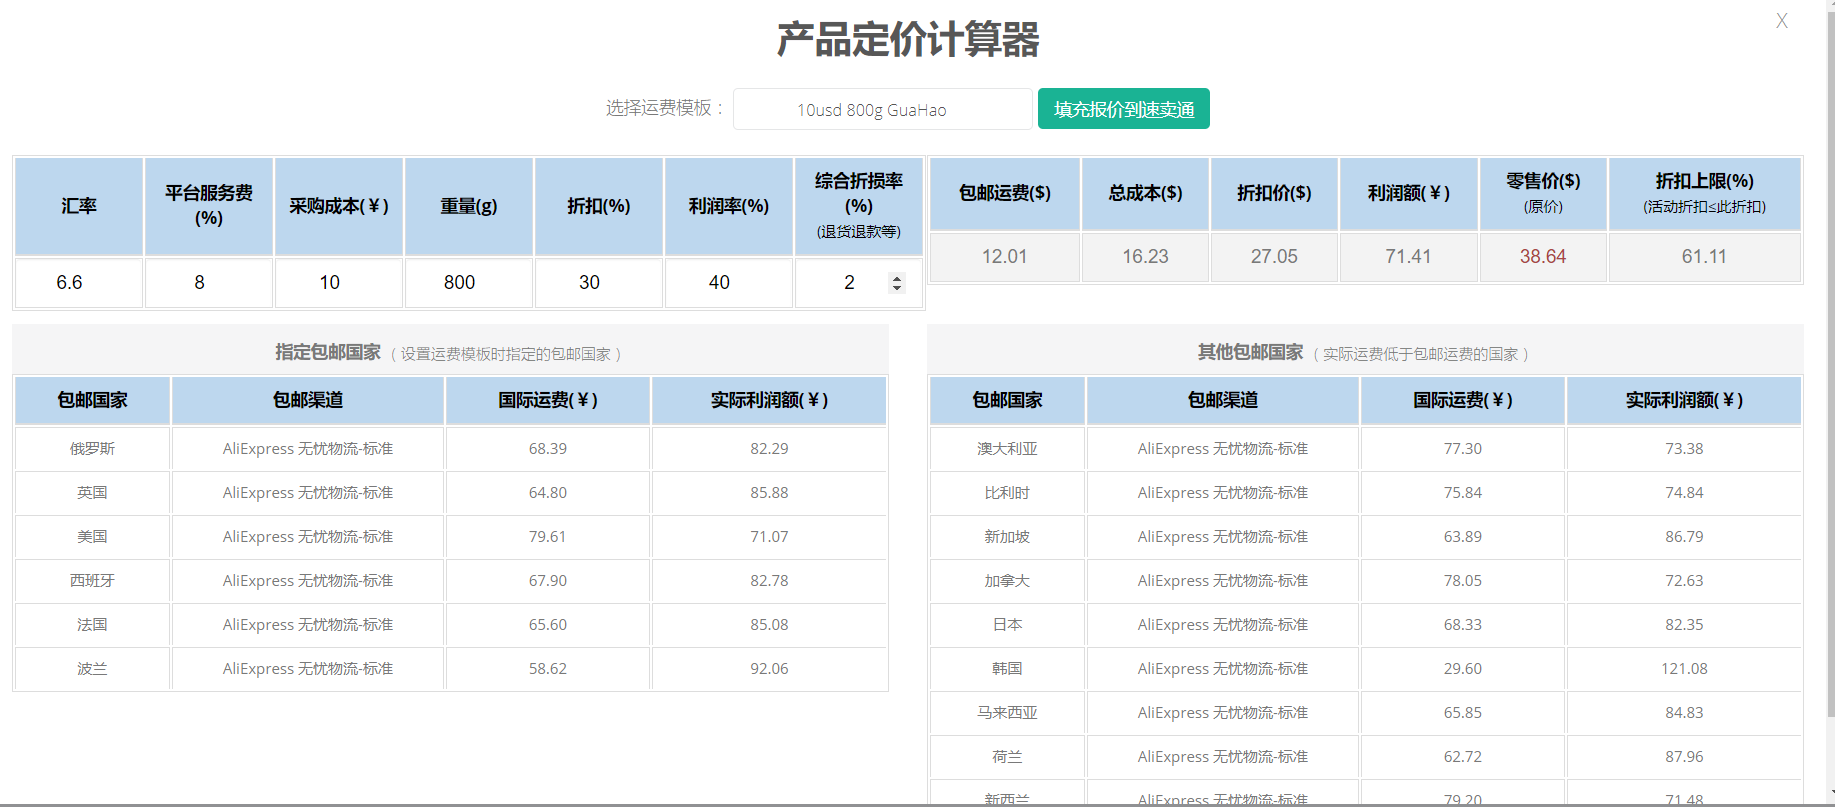Click 韩国 international shipping fee 29.60
Image resolution: width=1835 pixels, height=807 pixels.
1462,669
